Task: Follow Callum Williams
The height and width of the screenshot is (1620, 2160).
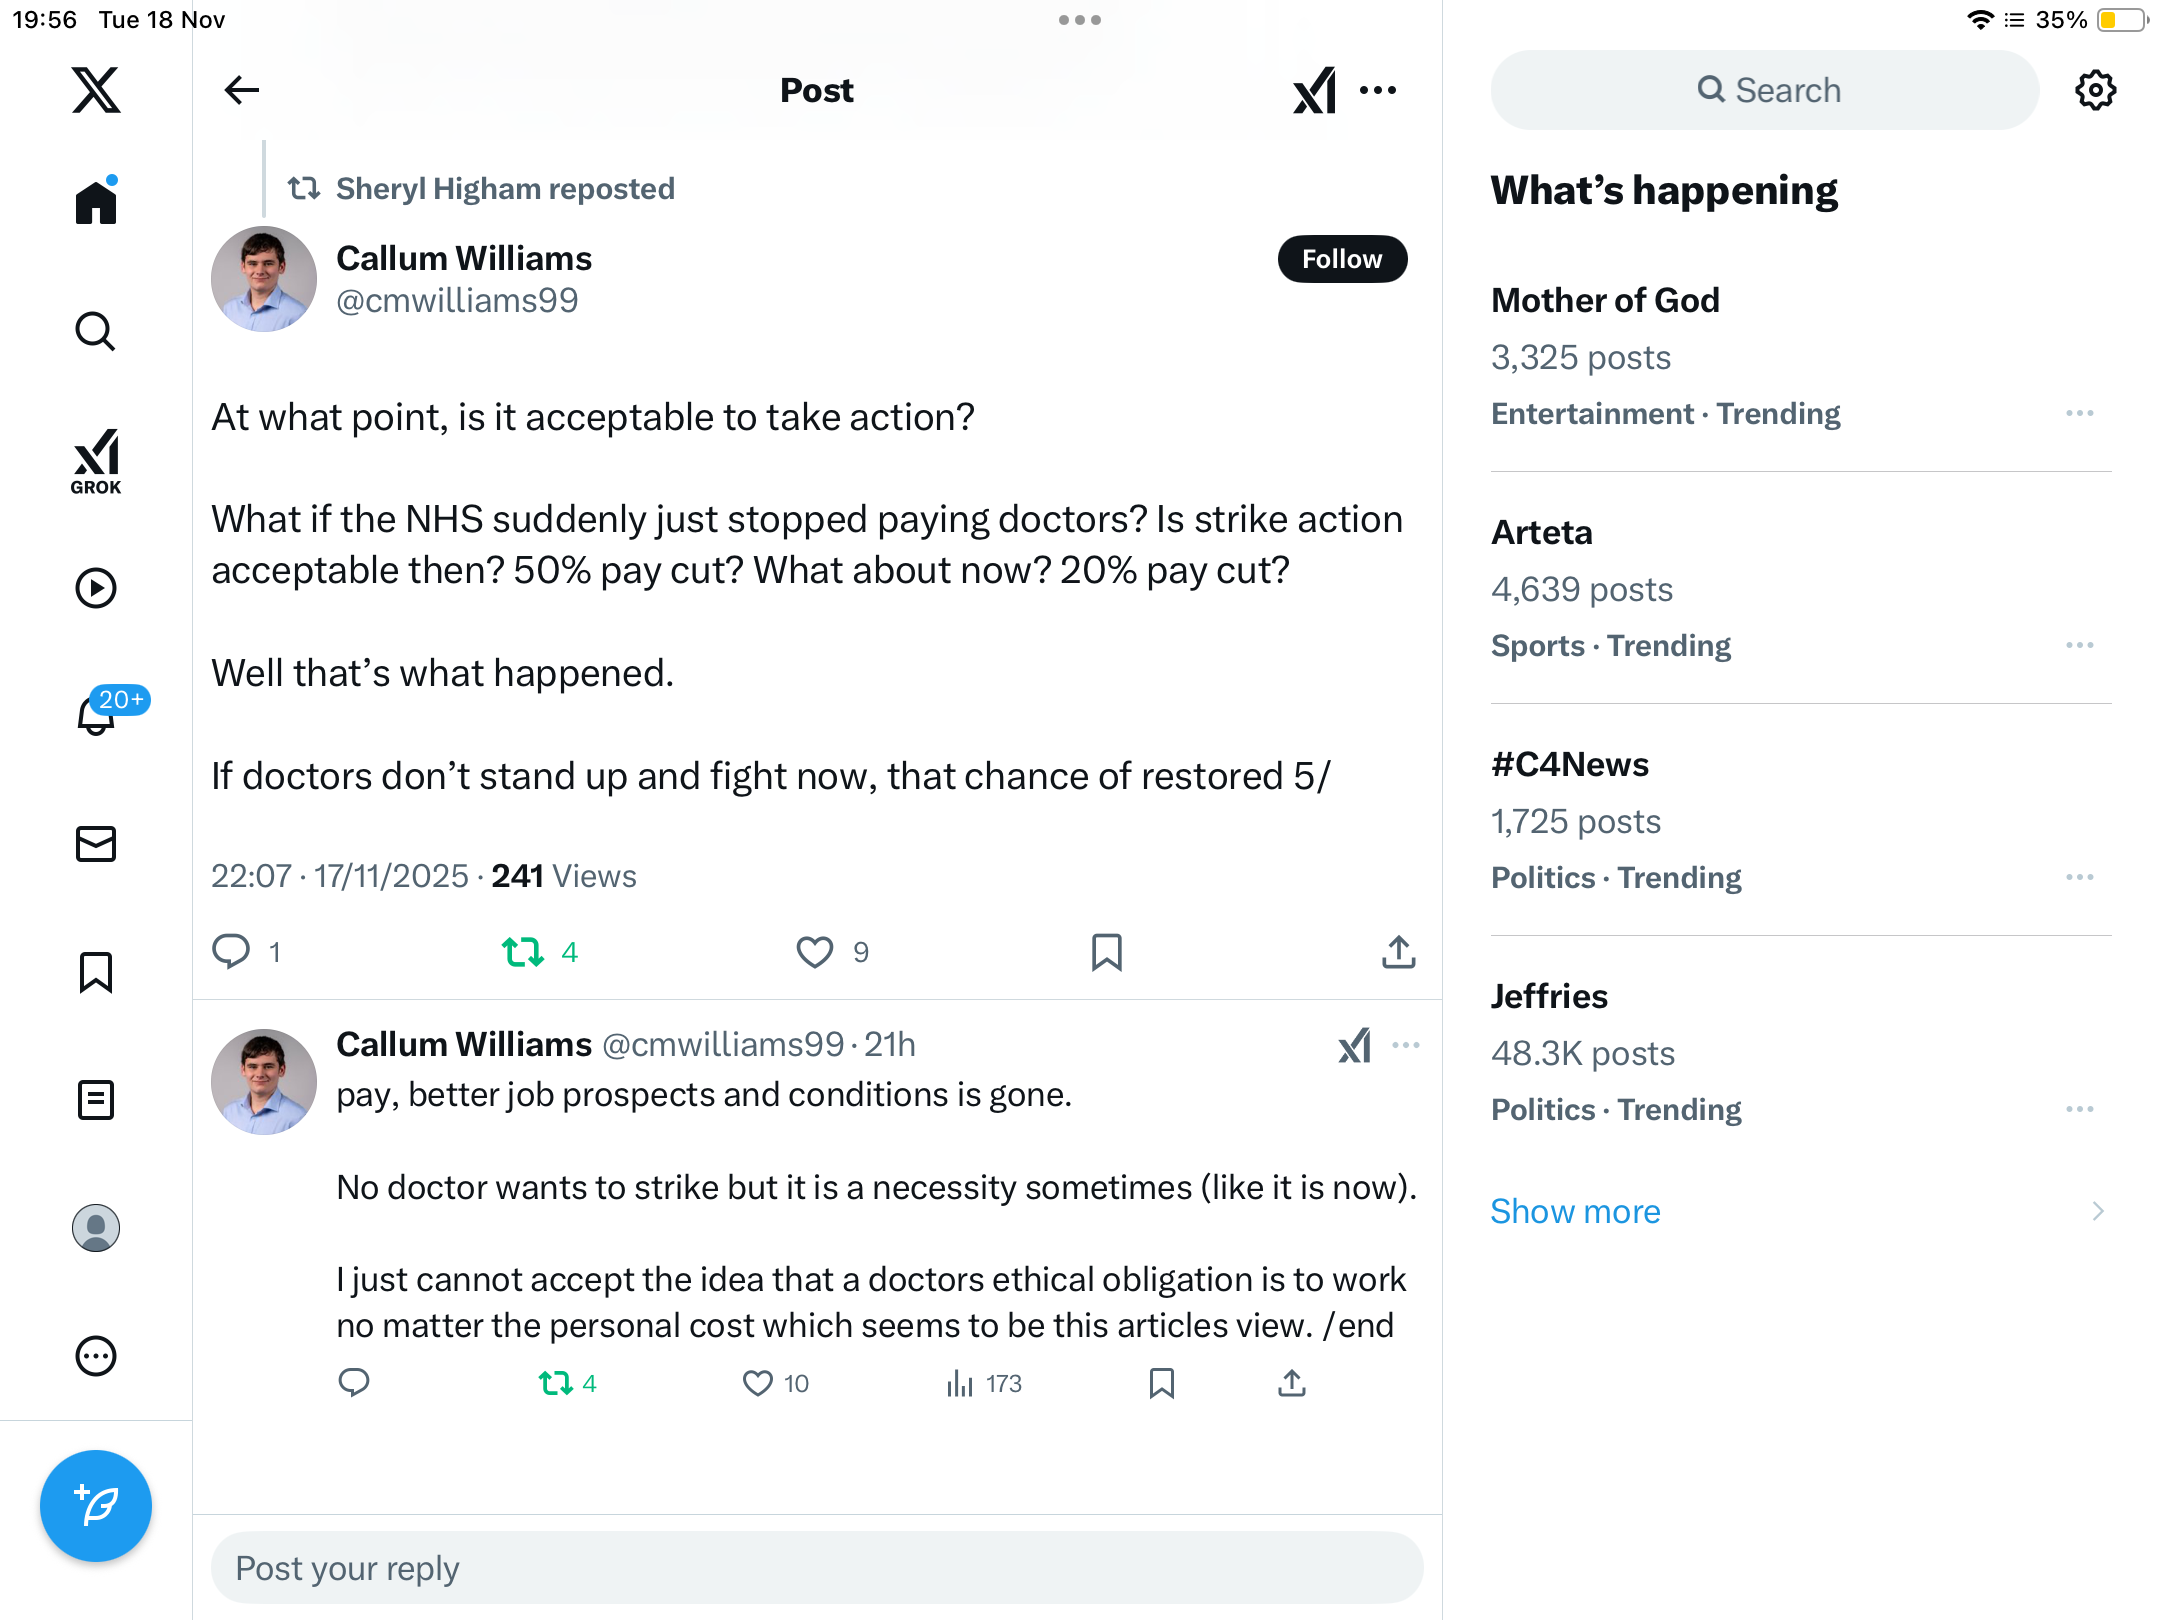Action: point(1342,259)
